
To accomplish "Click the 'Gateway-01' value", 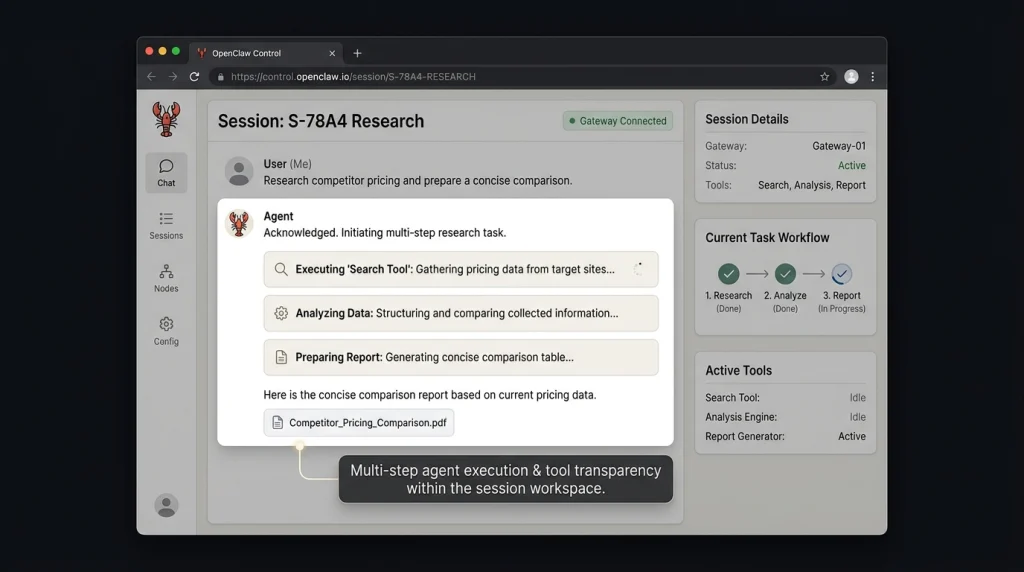I will pos(839,146).
